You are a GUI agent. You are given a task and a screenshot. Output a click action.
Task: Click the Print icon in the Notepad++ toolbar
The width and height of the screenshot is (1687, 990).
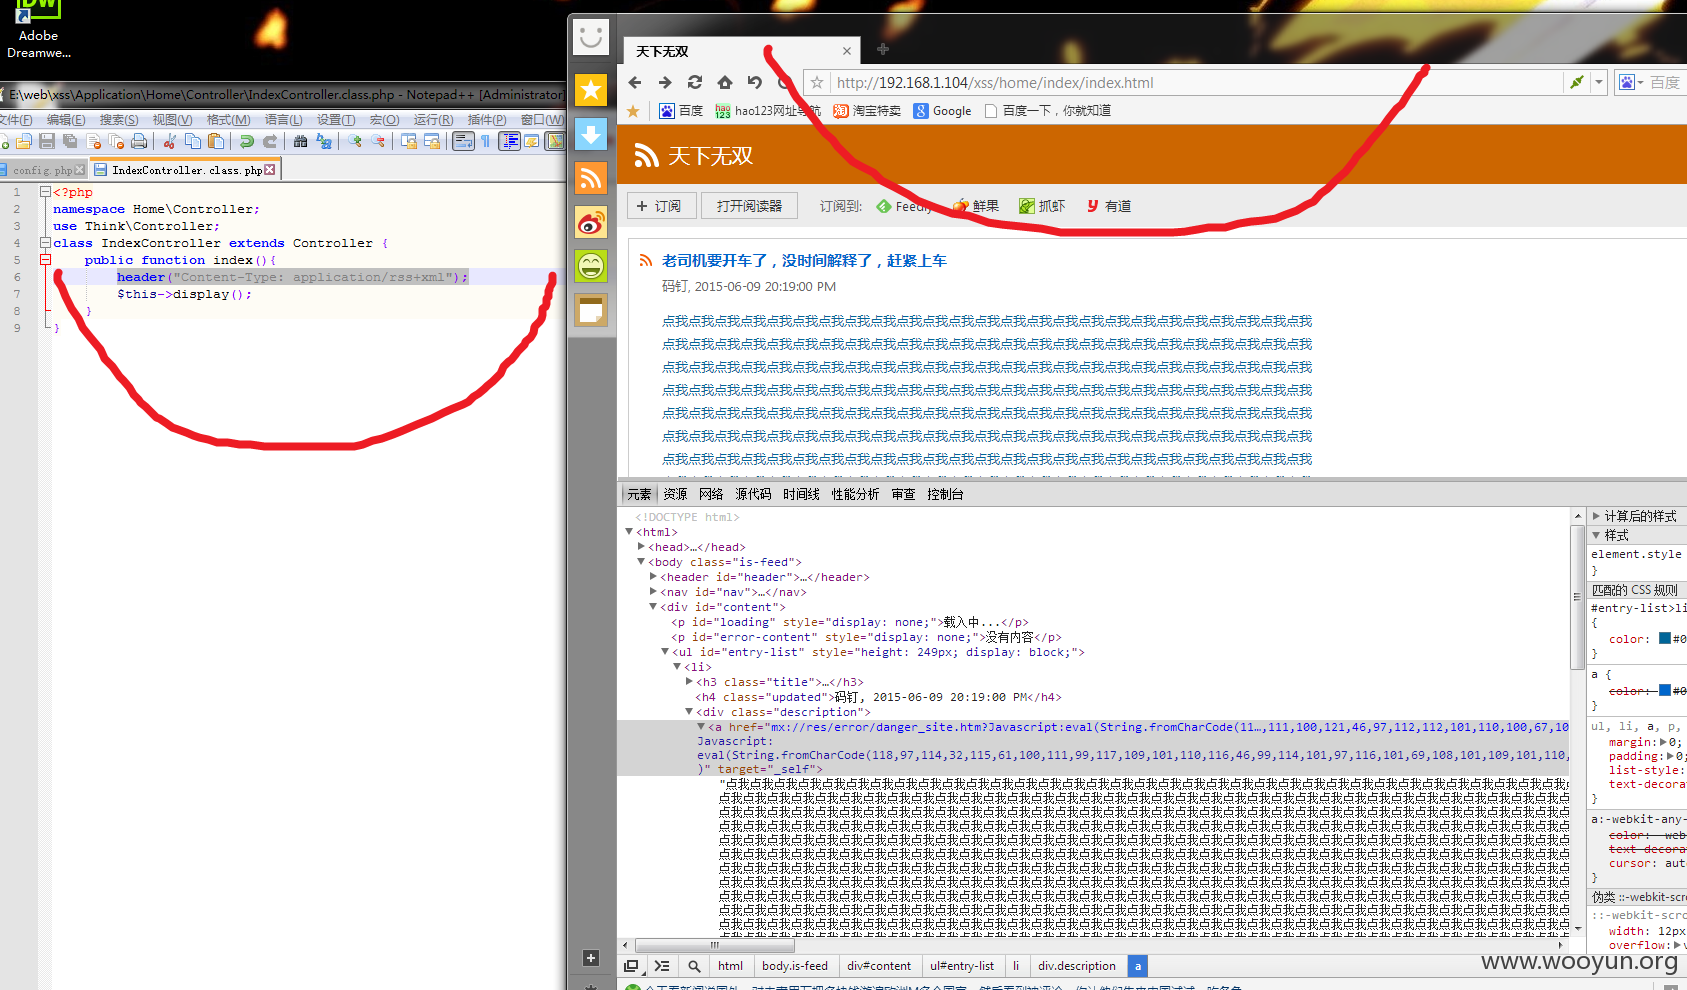pos(139,141)
